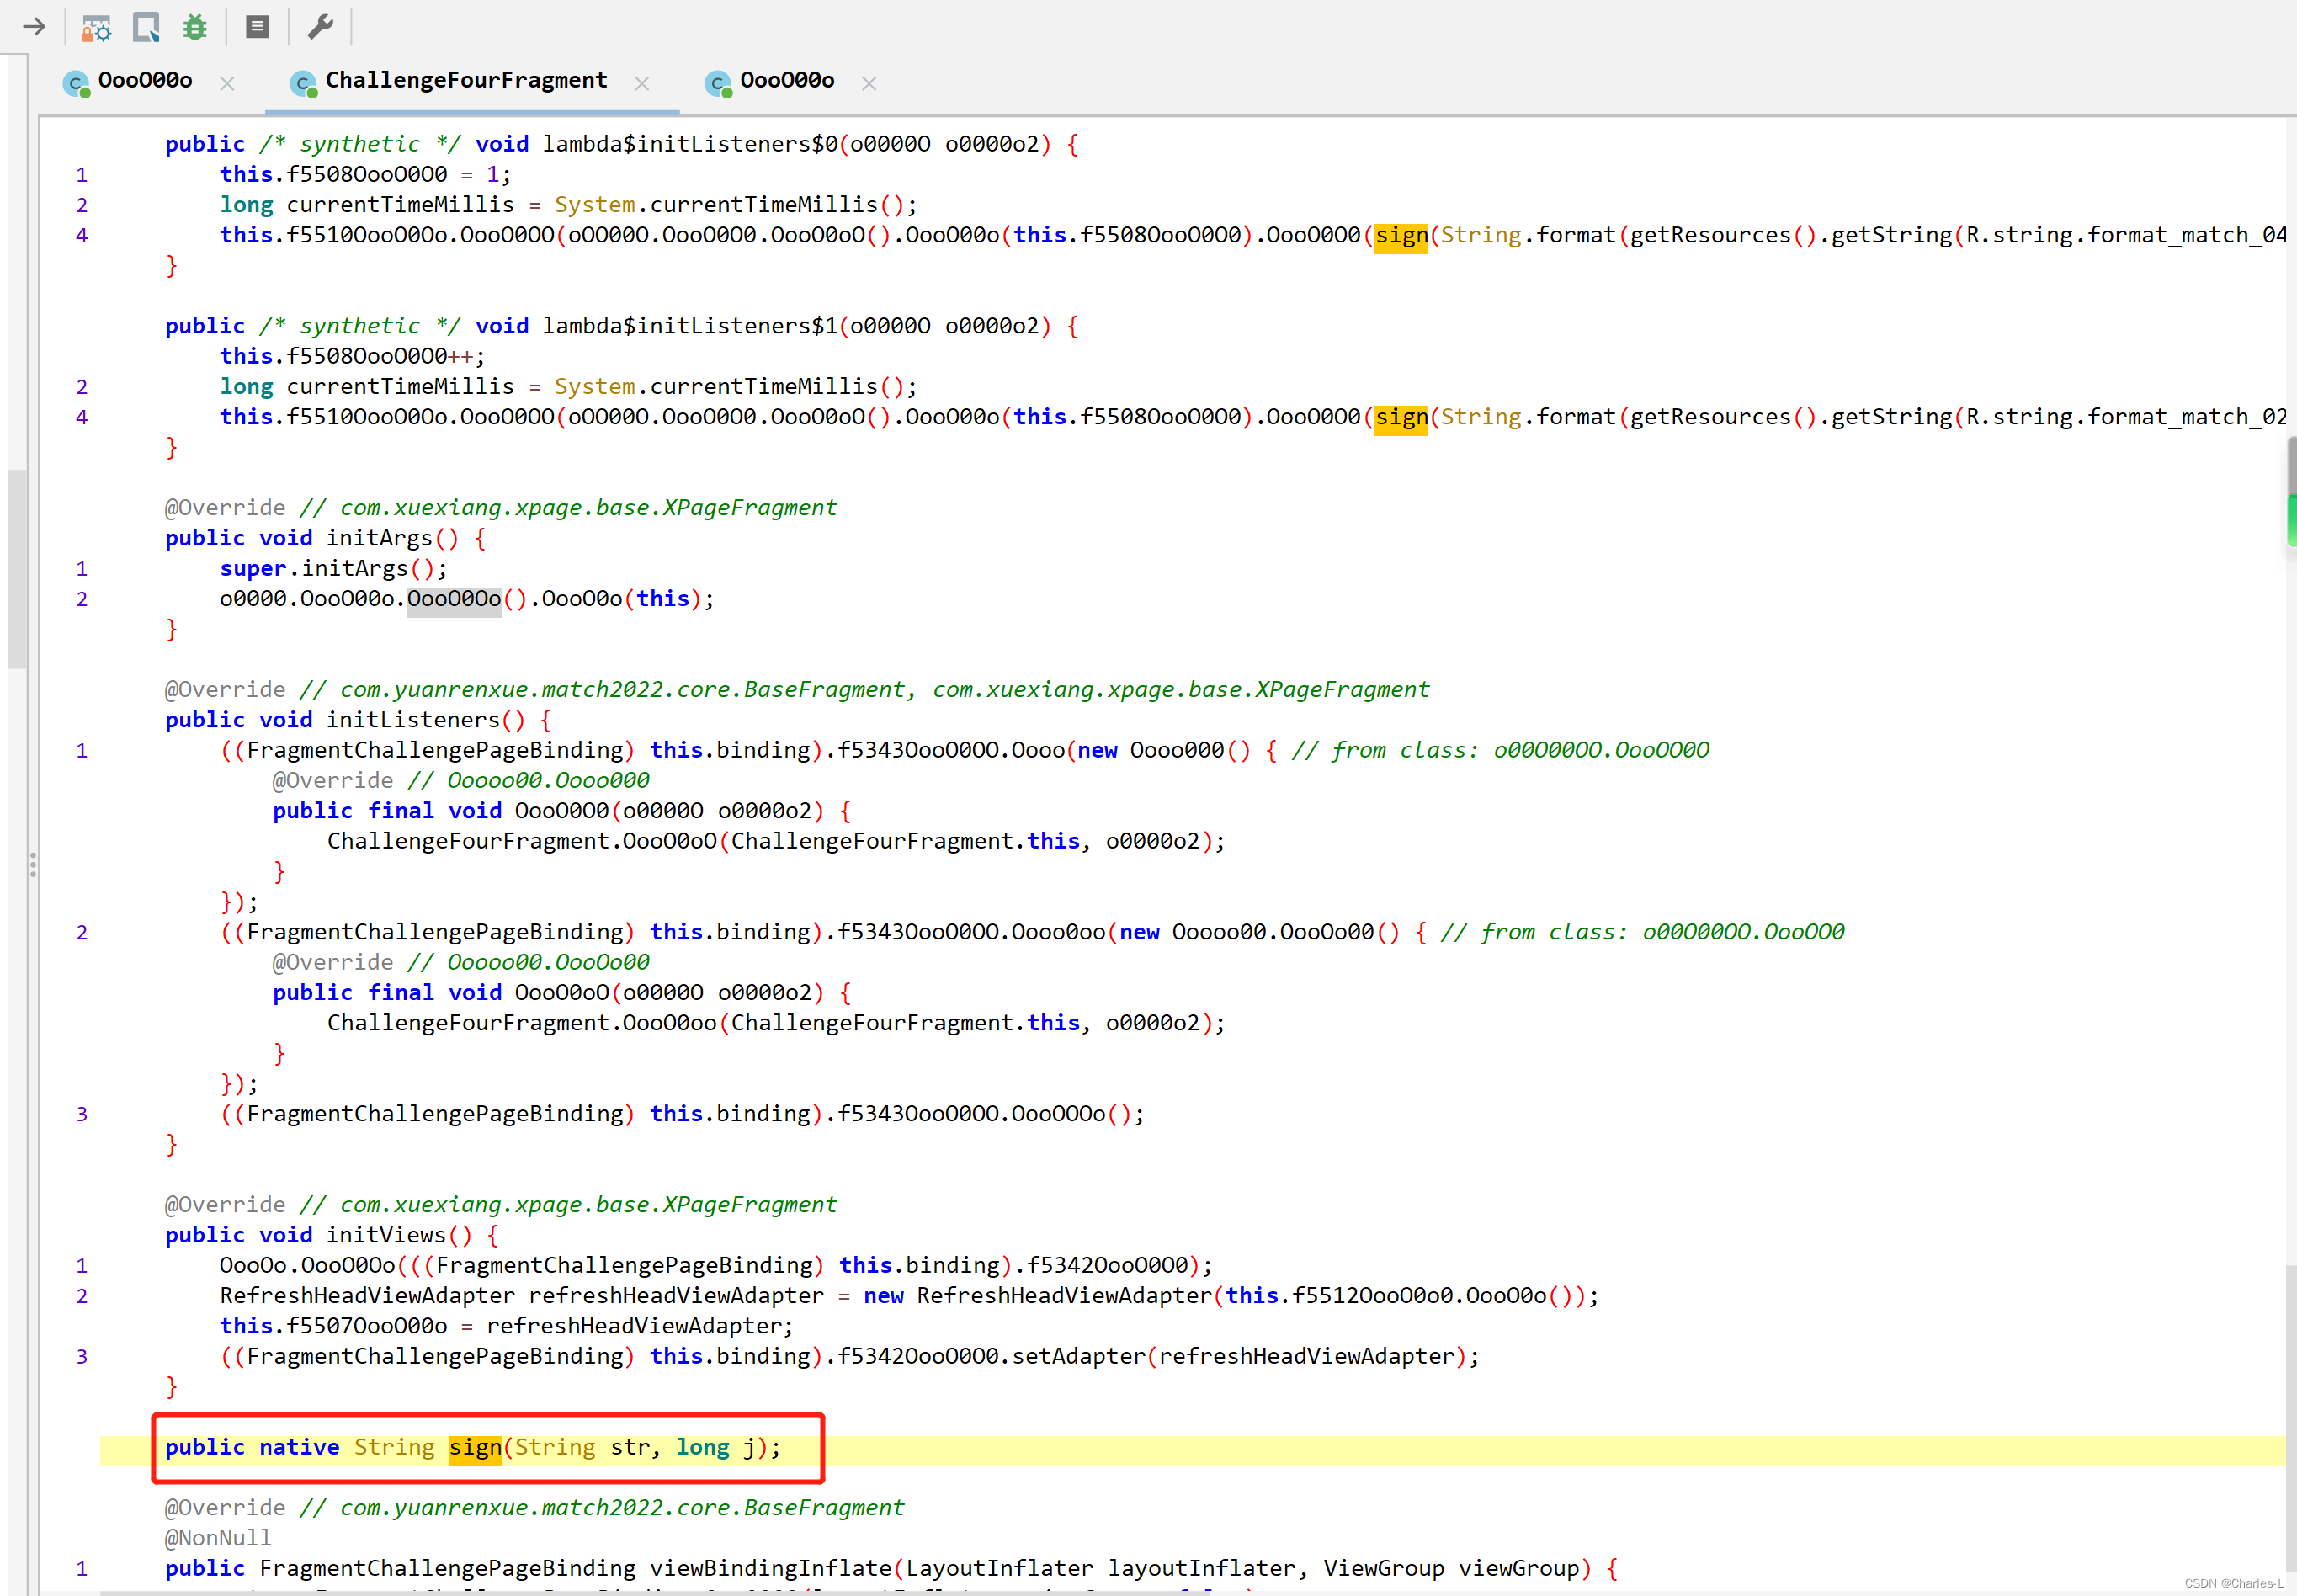Click the highlighted sign call in lambda$initListeners$0
Viewport: 2297px width, 1596px height.
pos(1400,235)
